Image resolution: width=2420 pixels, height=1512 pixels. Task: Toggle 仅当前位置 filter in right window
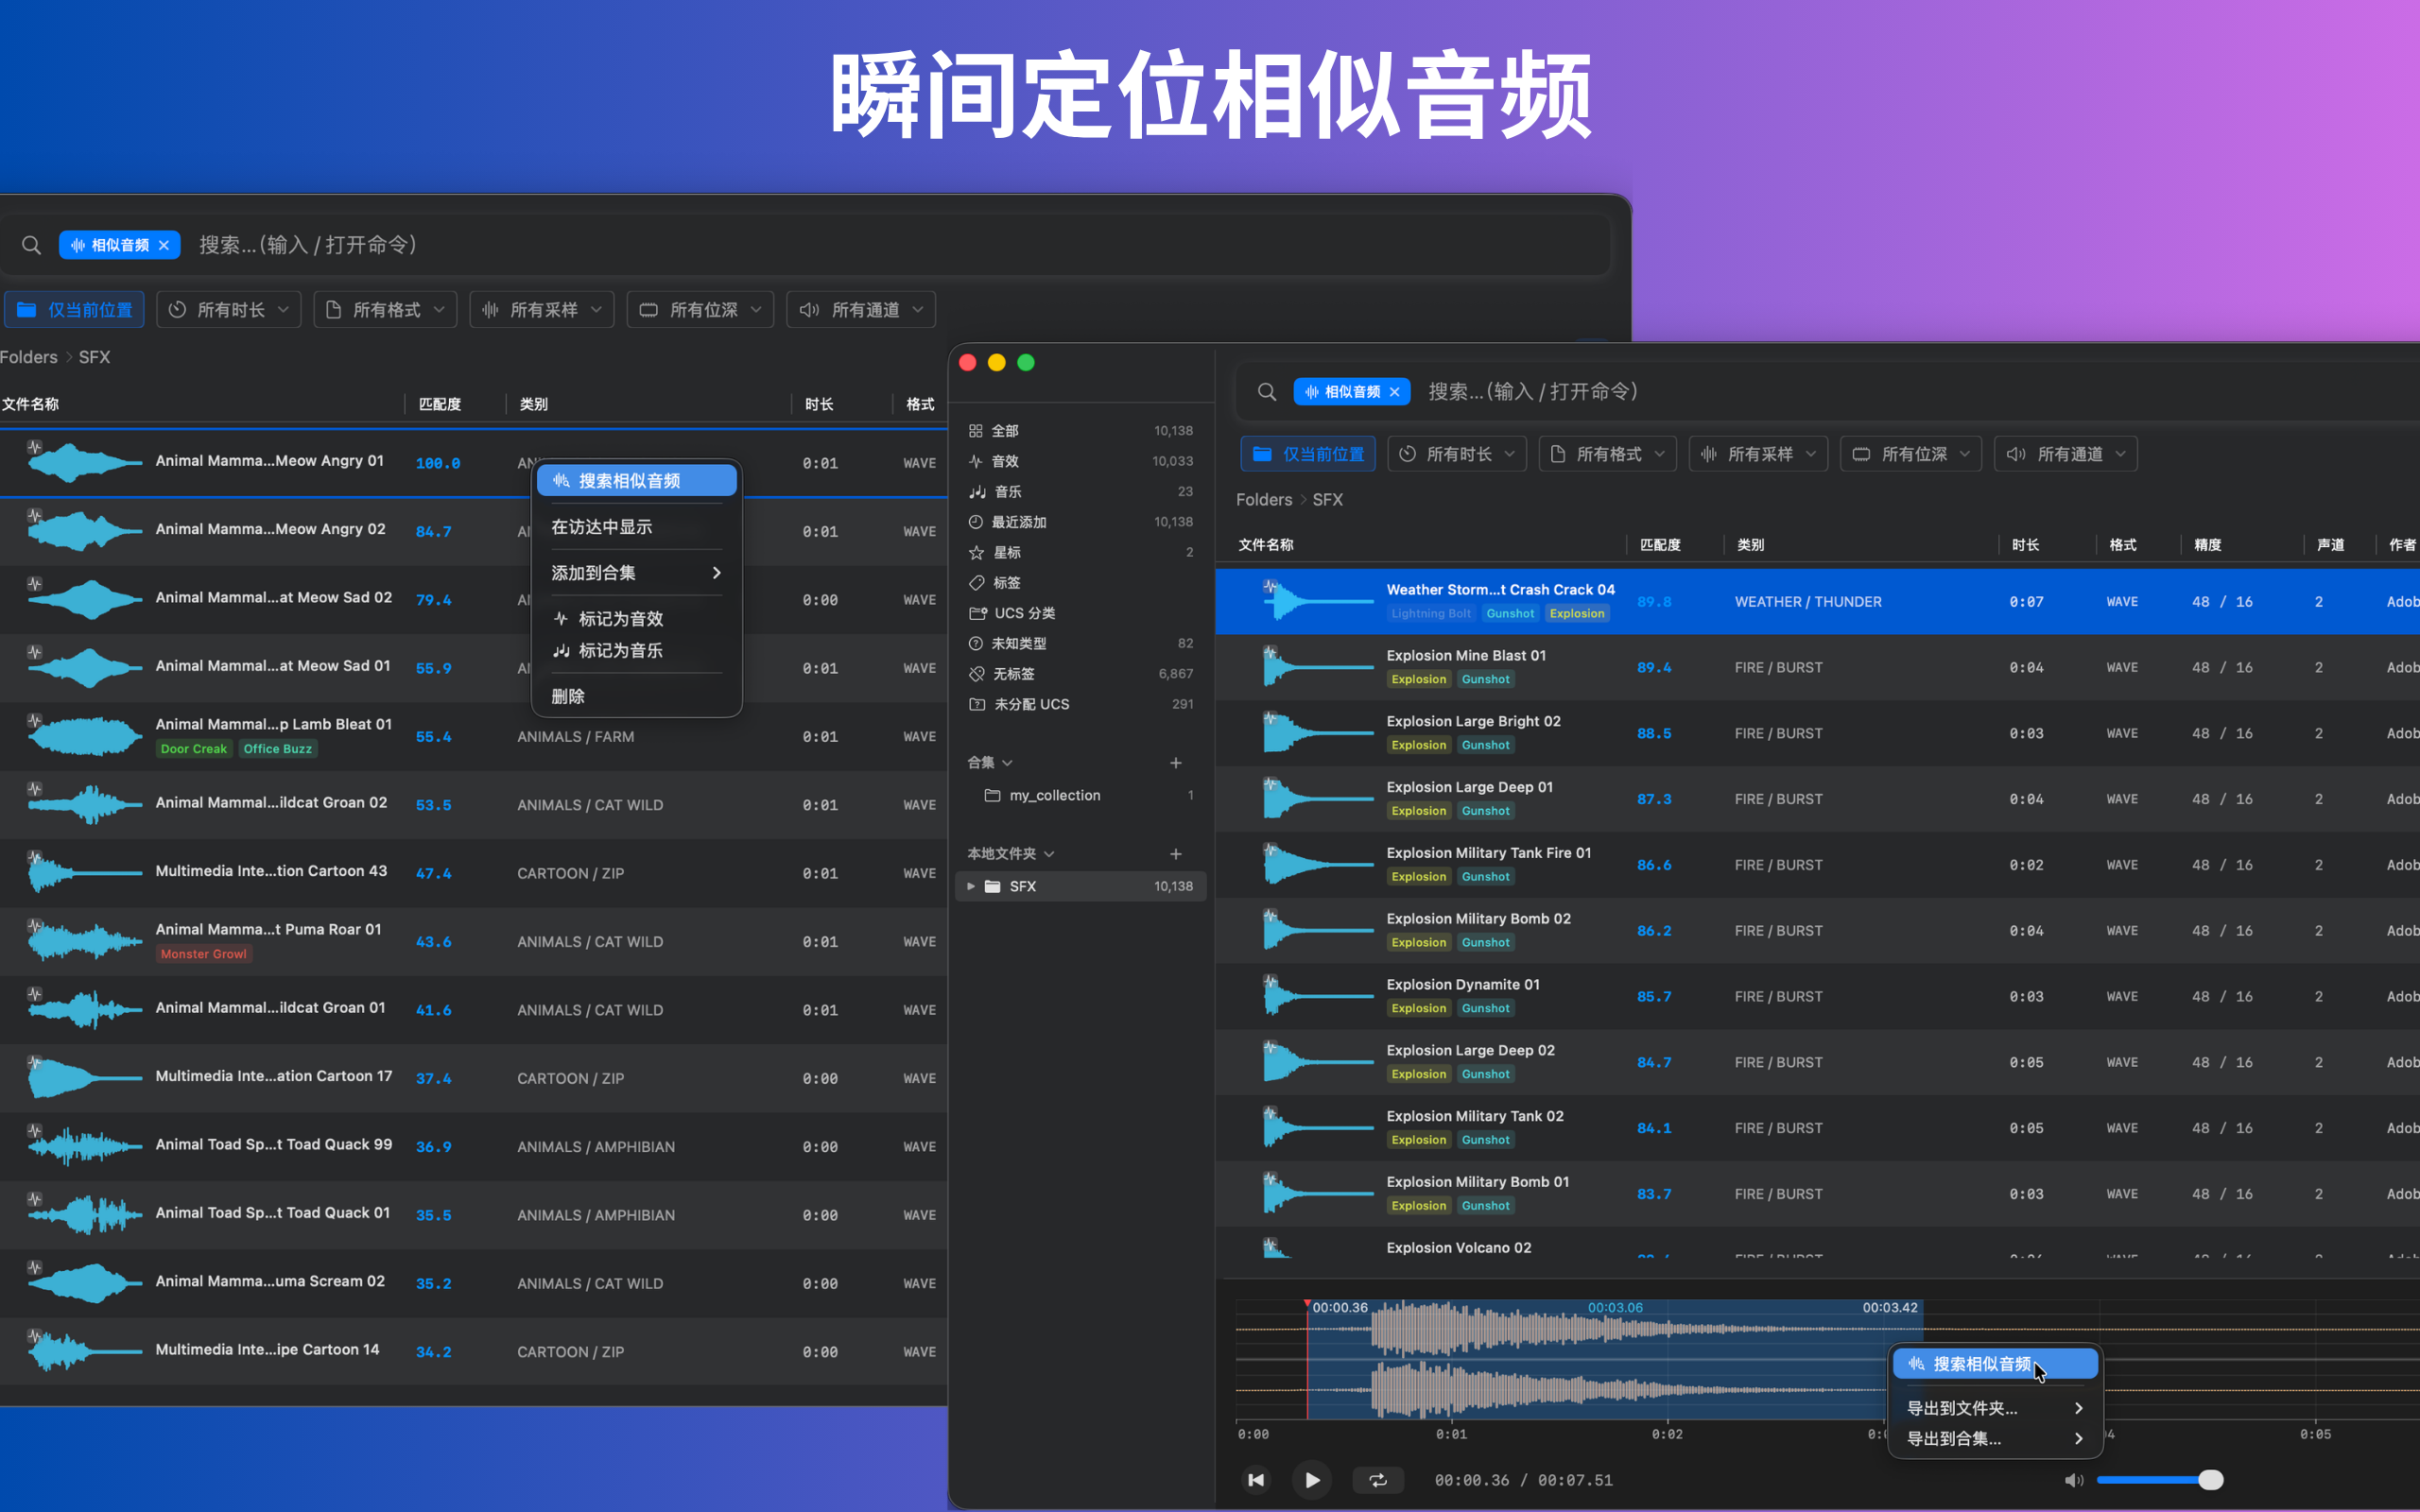pos(1308,454)
